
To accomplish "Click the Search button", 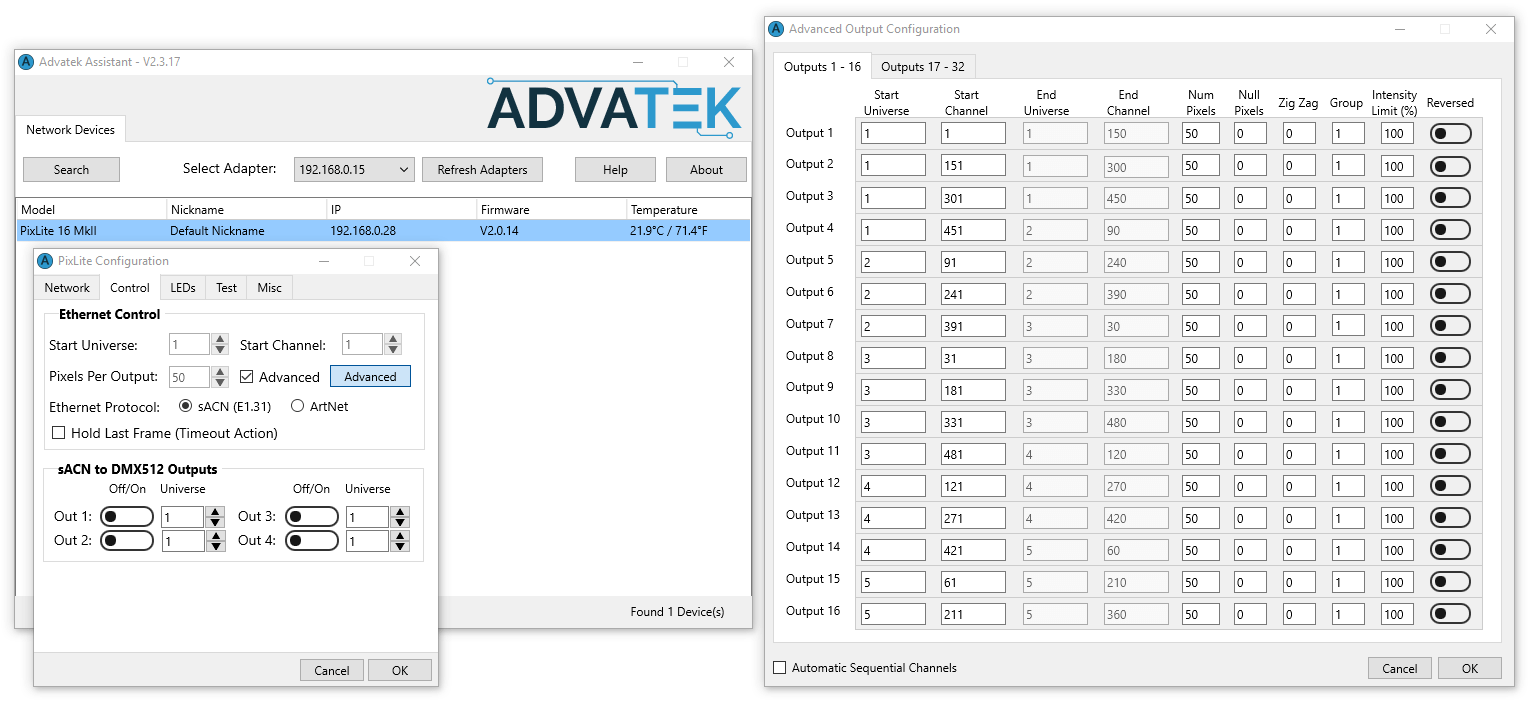I will click(x=71, y=170).
